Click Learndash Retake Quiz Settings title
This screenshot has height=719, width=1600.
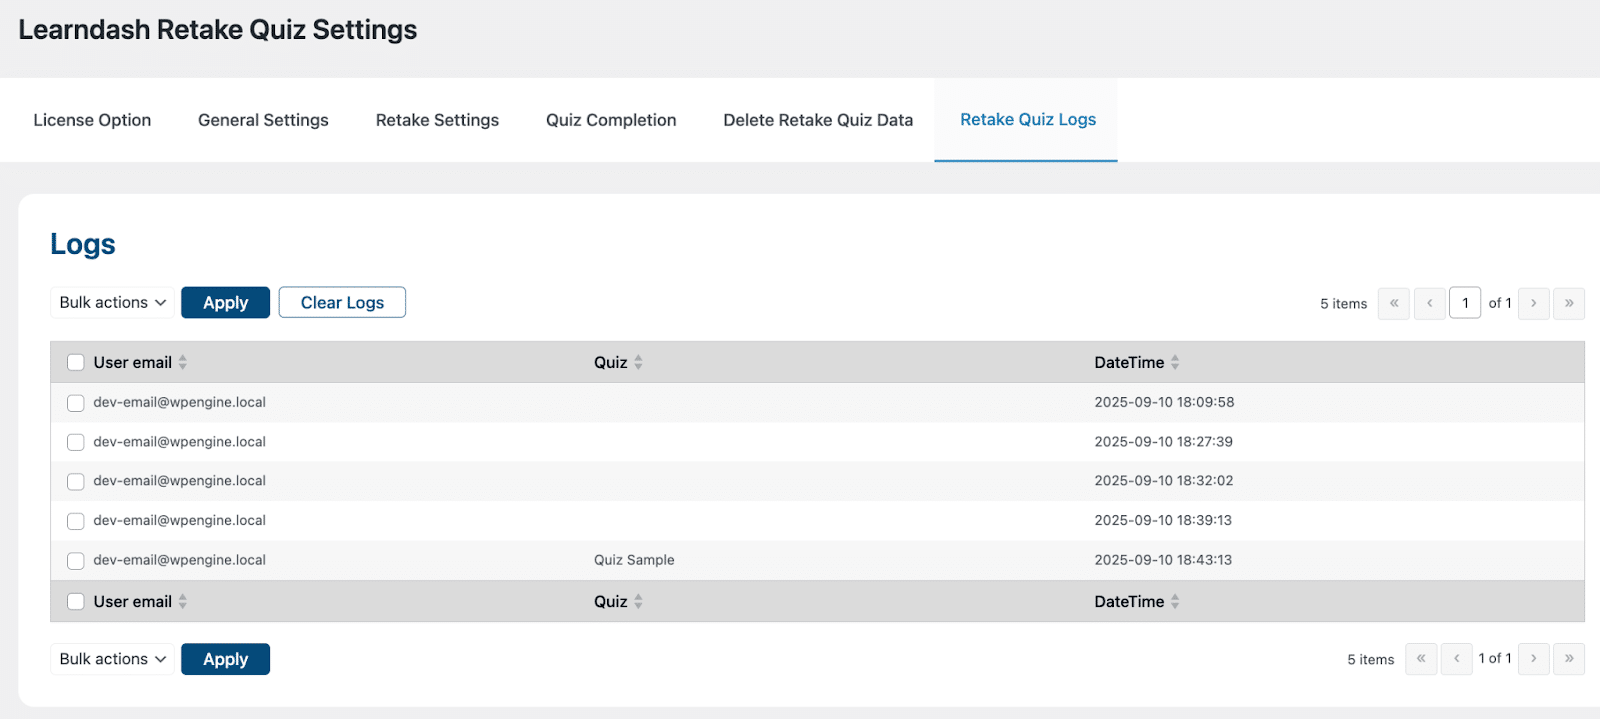[218, 30]
